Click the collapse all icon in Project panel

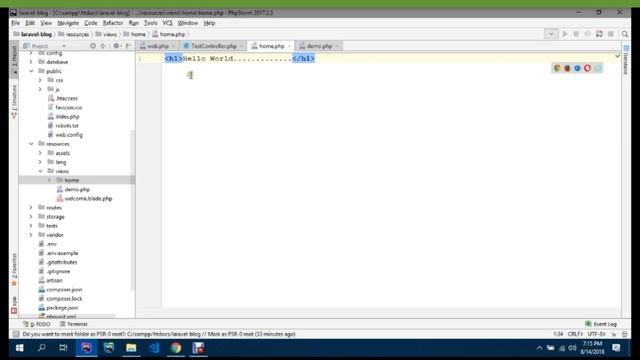(x=103, y=46)
